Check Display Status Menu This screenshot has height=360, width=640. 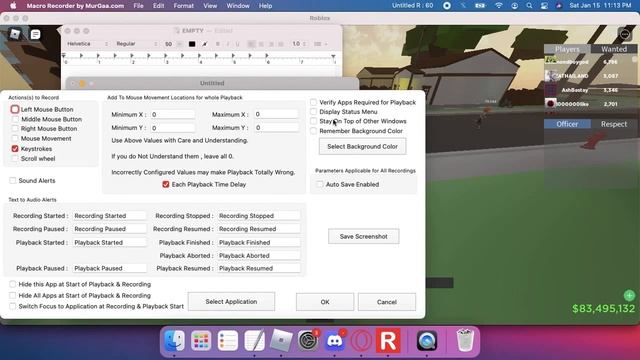click(x=313, y=111)
